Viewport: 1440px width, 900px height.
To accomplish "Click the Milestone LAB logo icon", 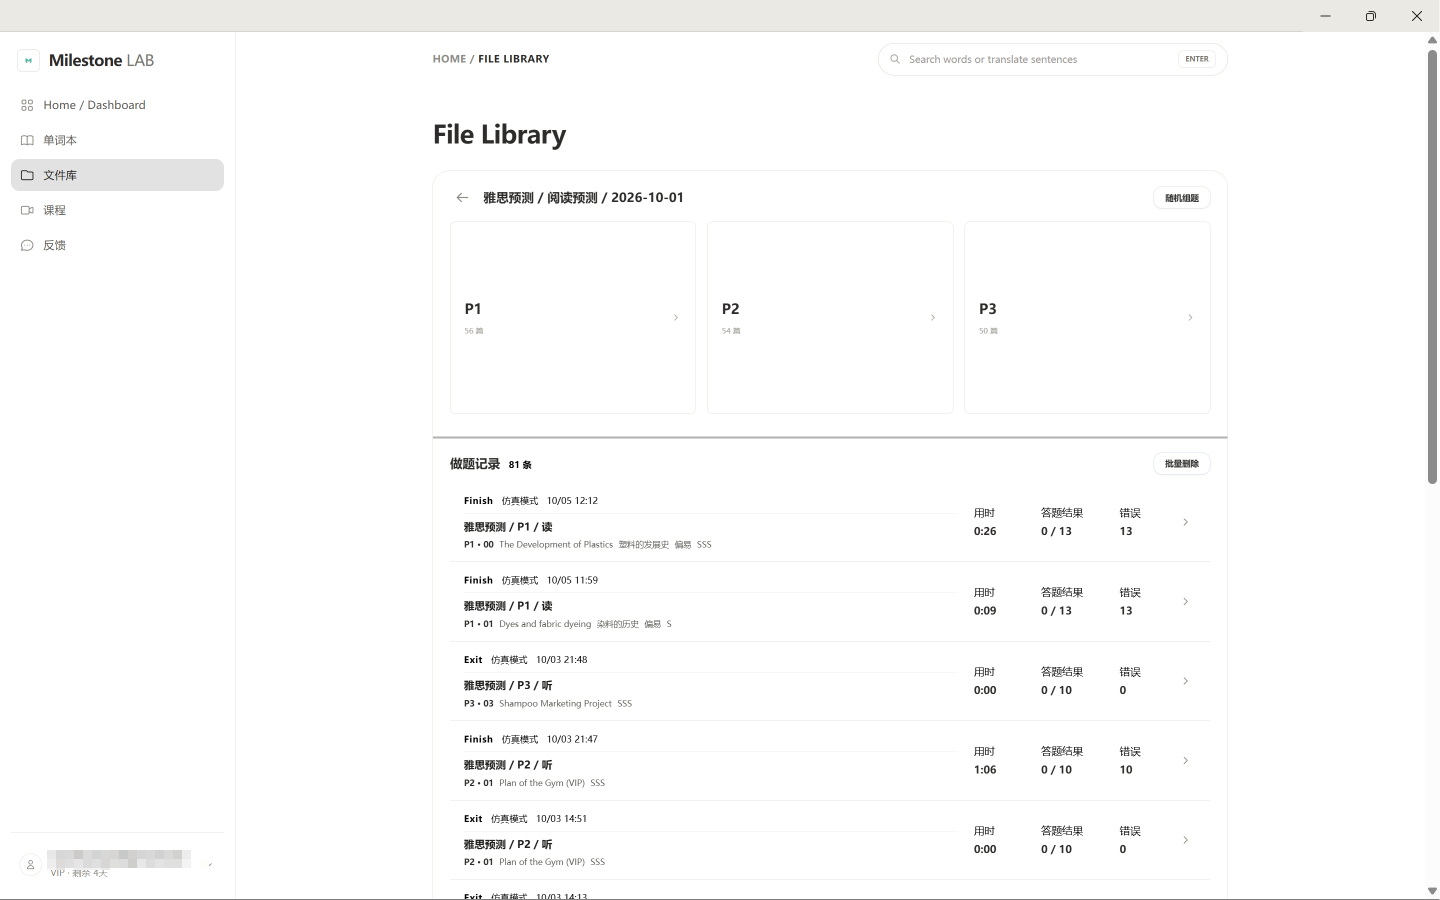I will pos(29,60).
